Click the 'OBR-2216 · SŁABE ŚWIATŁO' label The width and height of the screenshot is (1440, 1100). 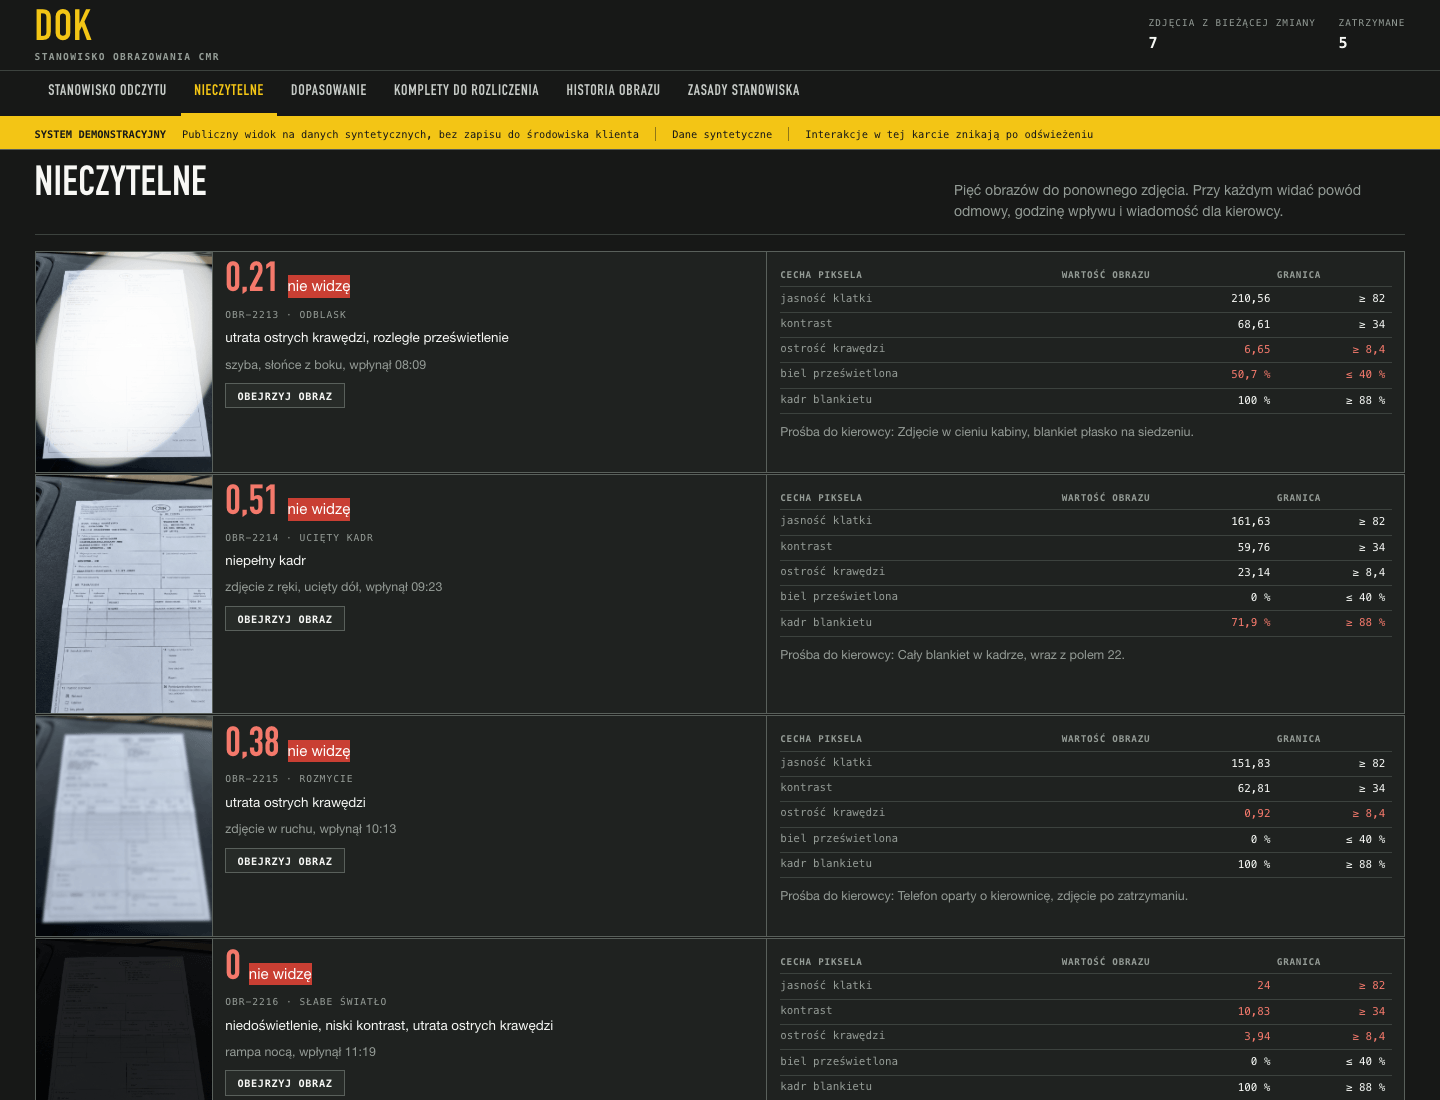[306, 1002]
